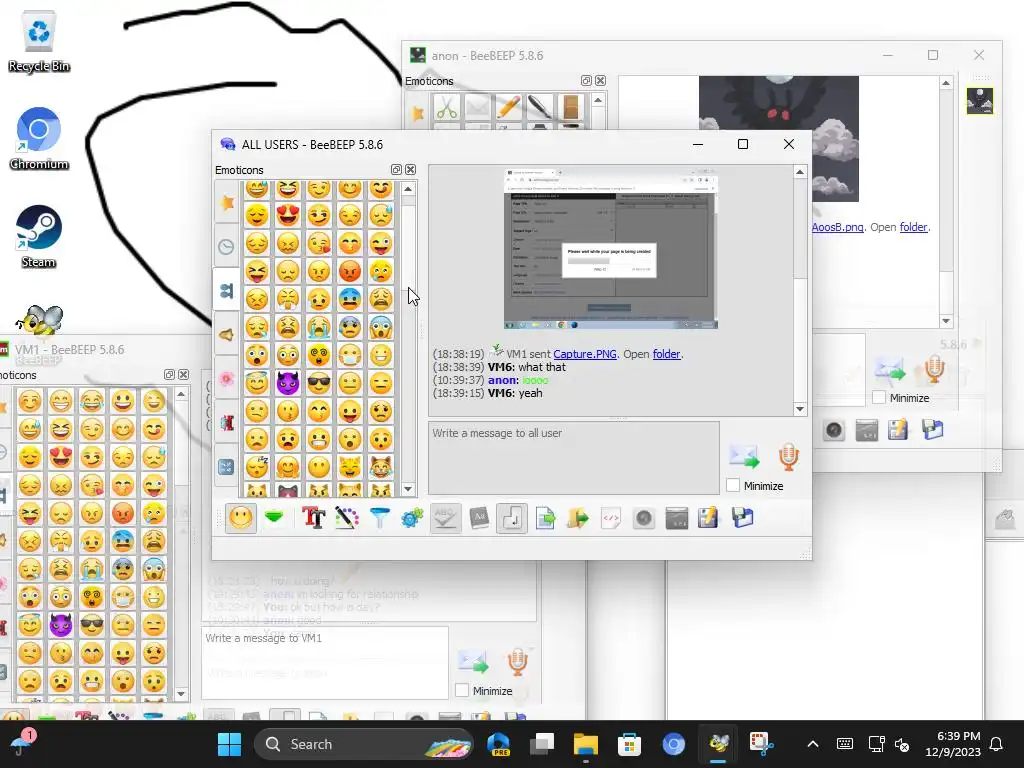This screenshot has height=768, width=1024.
Task: Switch to flower nature emoticon tab in ALL USERS
Action: click(x=227, y=378)
